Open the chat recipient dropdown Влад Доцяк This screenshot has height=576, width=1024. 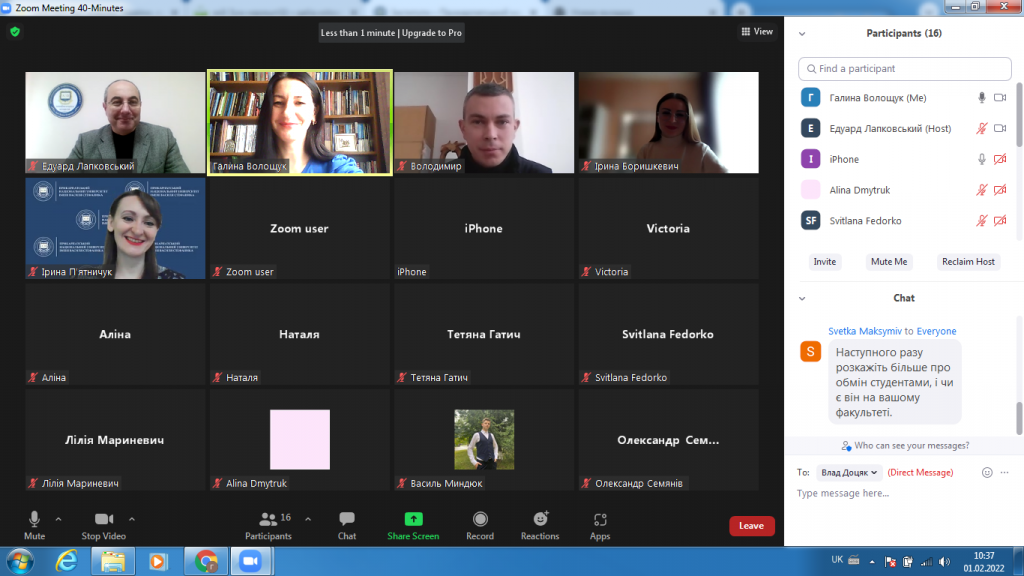[x=850, y=472]
